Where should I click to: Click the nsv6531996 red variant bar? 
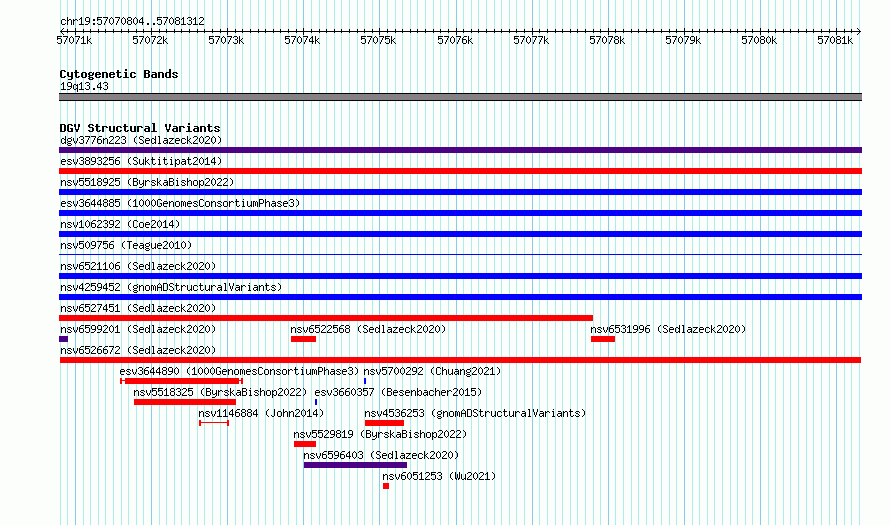pos(603,339)
